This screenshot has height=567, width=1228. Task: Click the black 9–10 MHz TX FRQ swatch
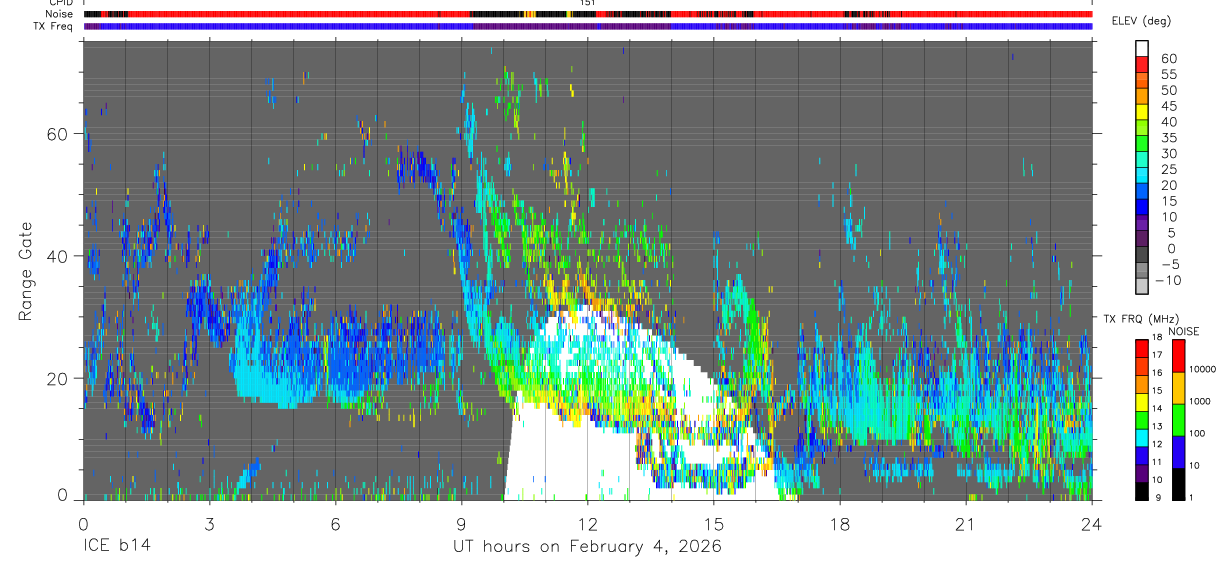click(1142, 491)
